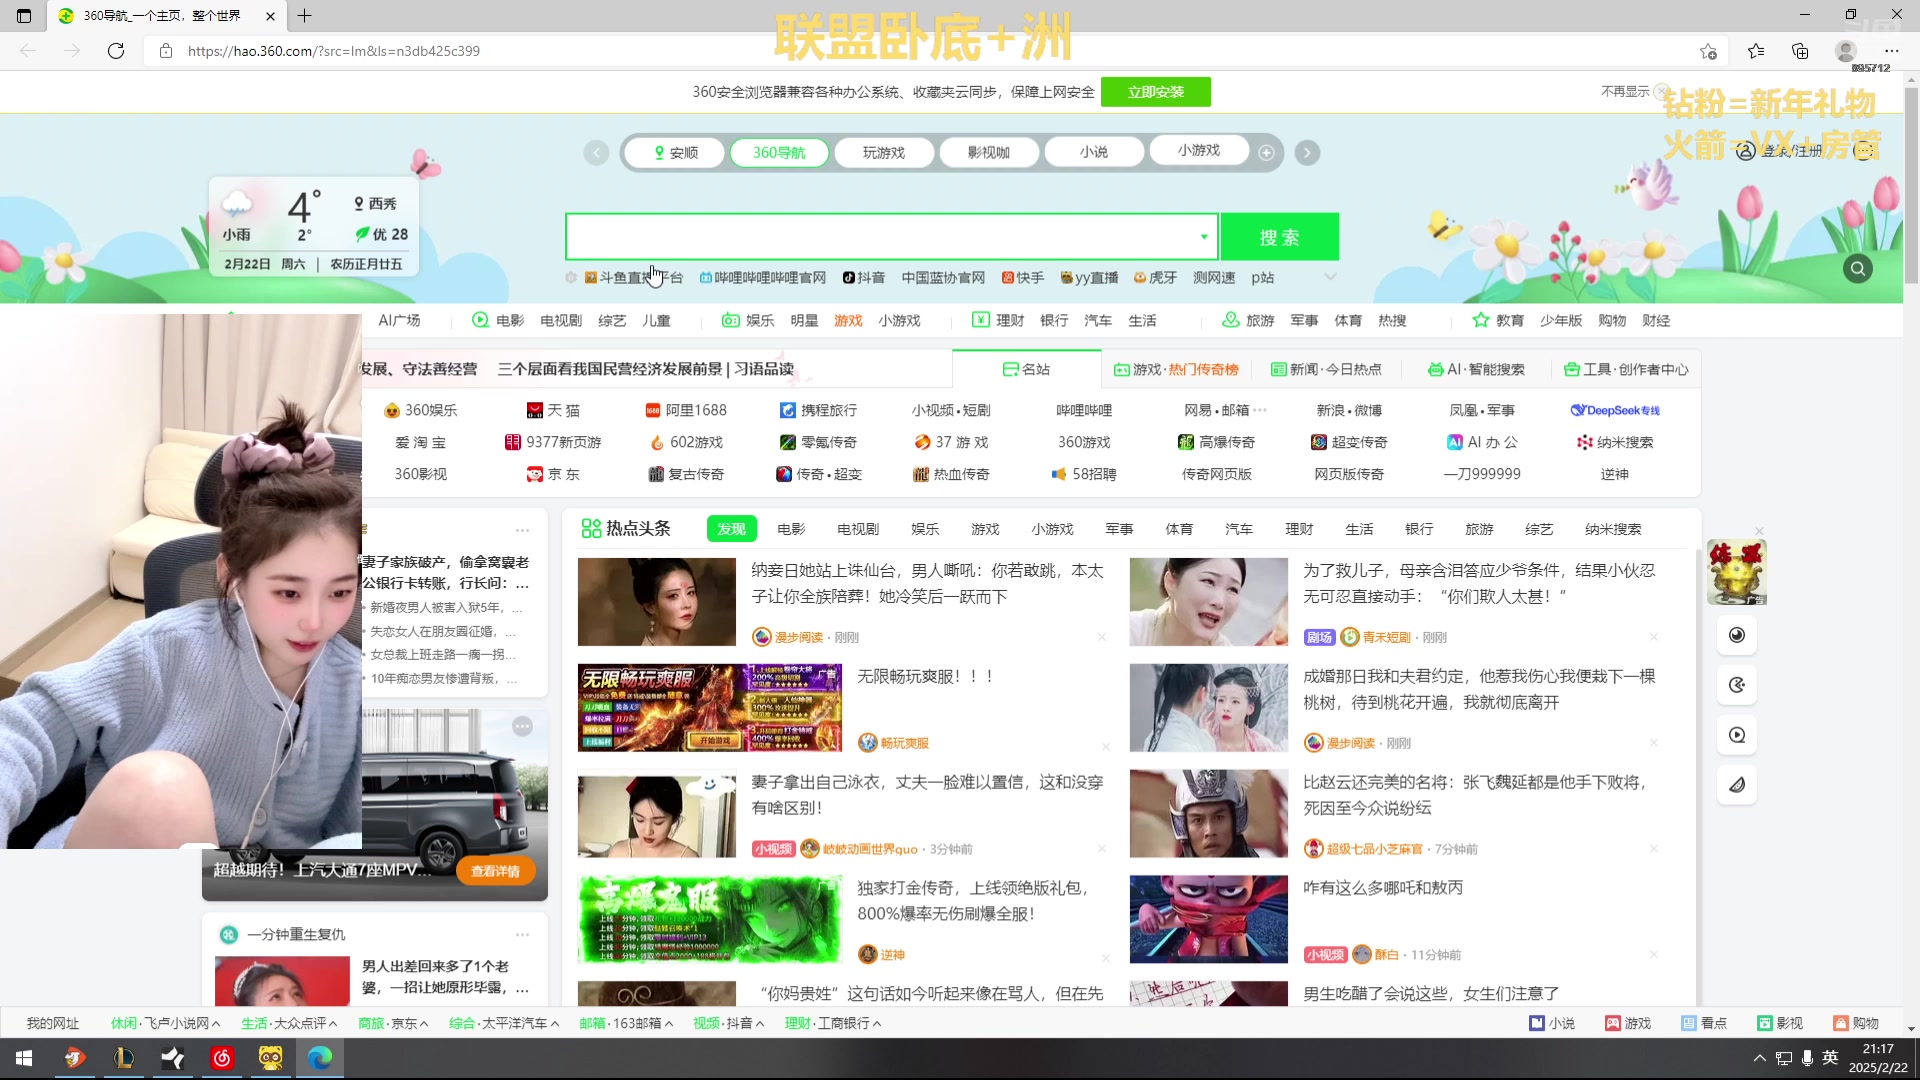This screenshot has height=1080, width=1920.
Task: Open the 58招聘 link
Action: tap(1083, 475)
